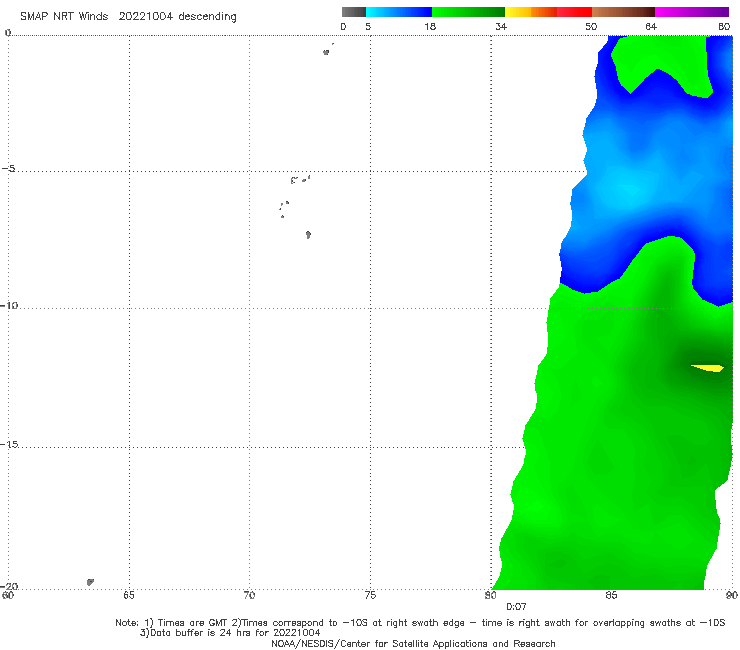Click the yellow-orange segment of the color bar
The height and width of the screenshot is (650, 740).
(x=531, y=12)
